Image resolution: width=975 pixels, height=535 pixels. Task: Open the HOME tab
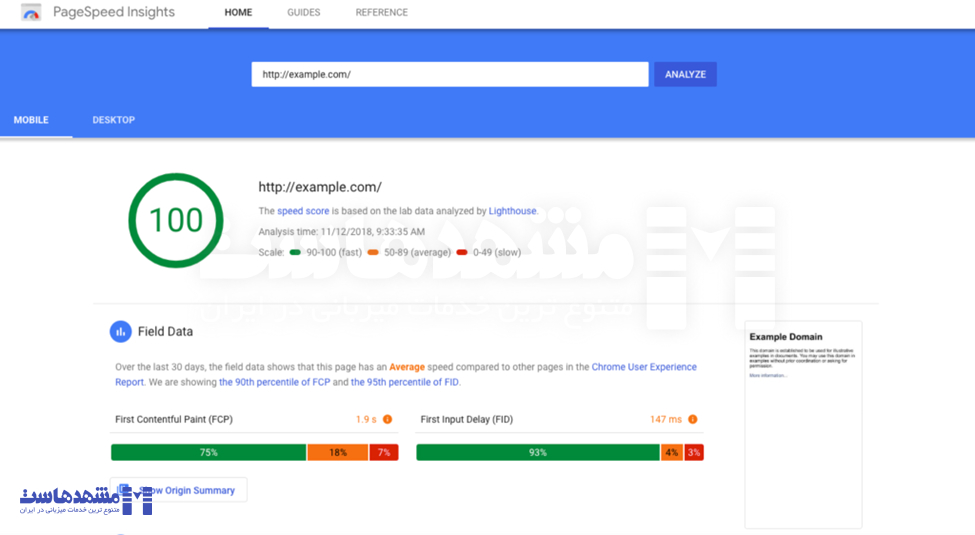coord(238,13)
